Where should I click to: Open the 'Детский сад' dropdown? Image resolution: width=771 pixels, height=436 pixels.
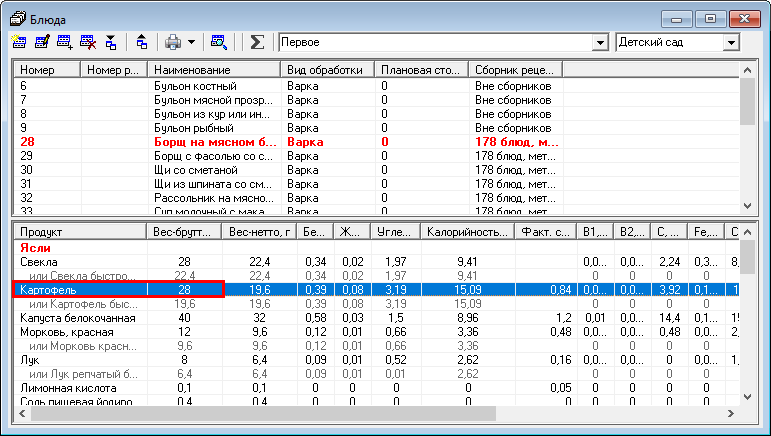click(x=731, y=43)
